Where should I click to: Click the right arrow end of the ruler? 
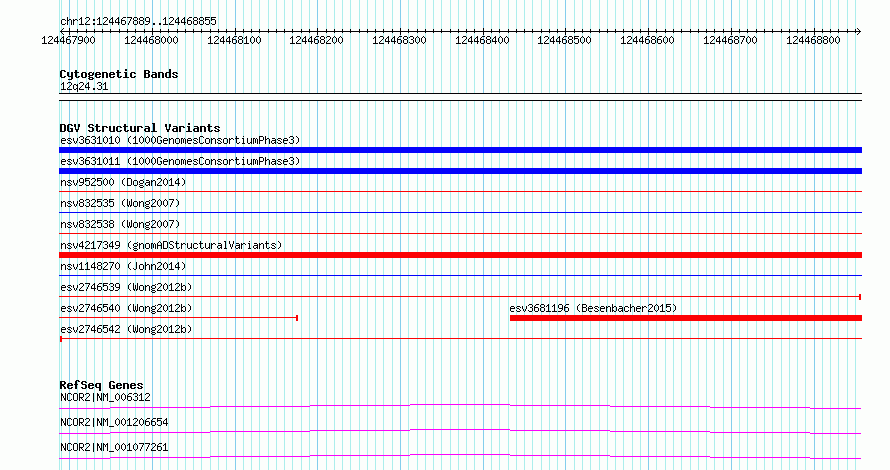(858, 31)
